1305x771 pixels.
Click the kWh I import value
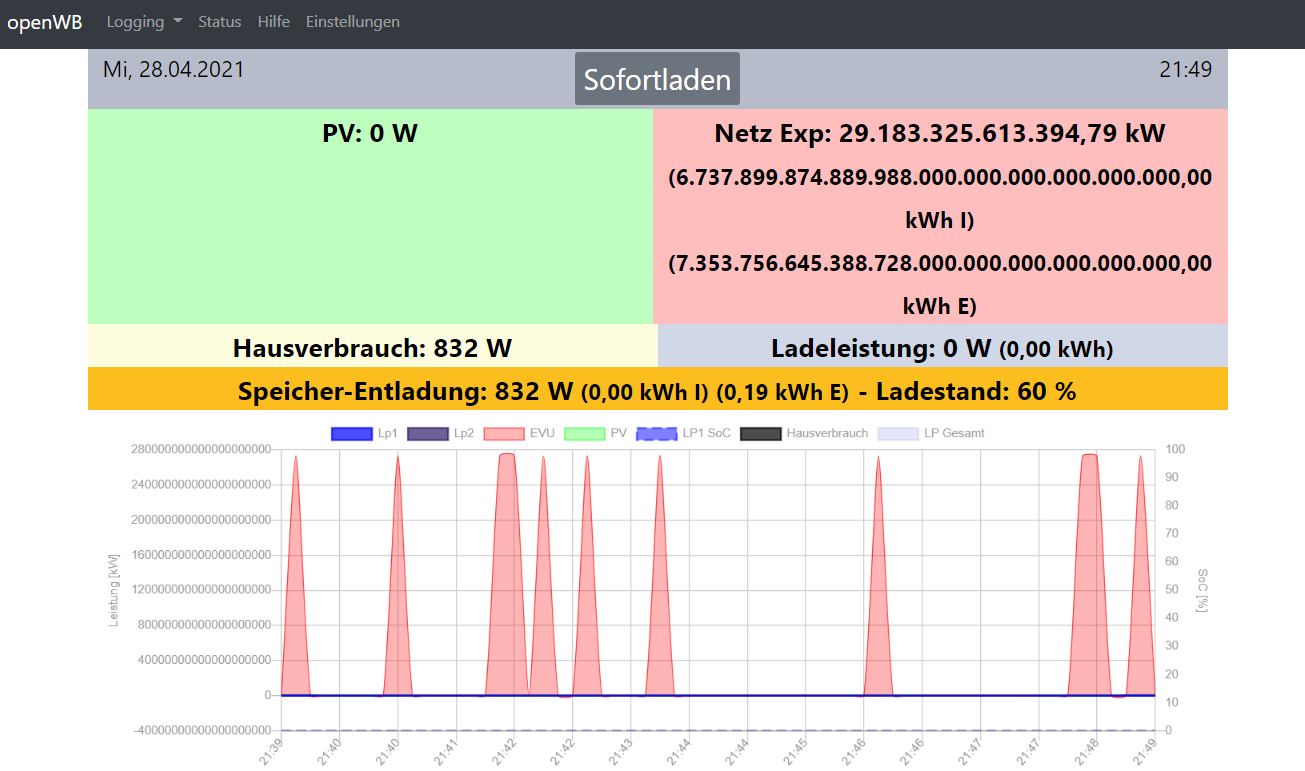point(940,199)
